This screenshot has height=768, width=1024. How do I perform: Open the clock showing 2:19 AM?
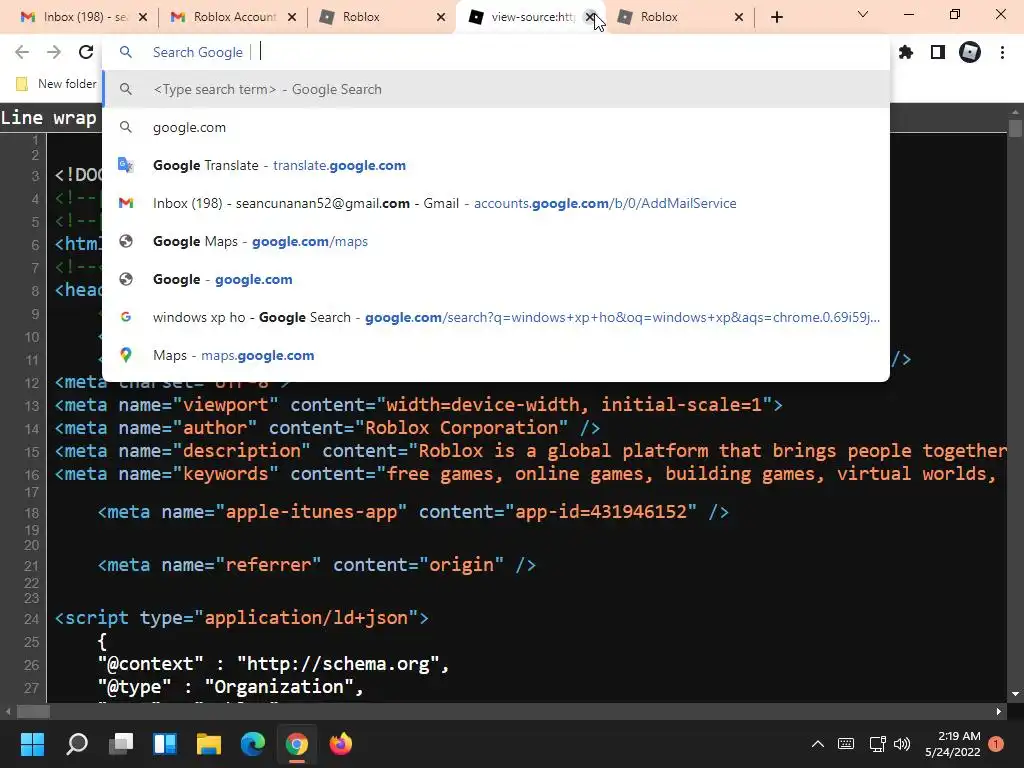(953, 744)
